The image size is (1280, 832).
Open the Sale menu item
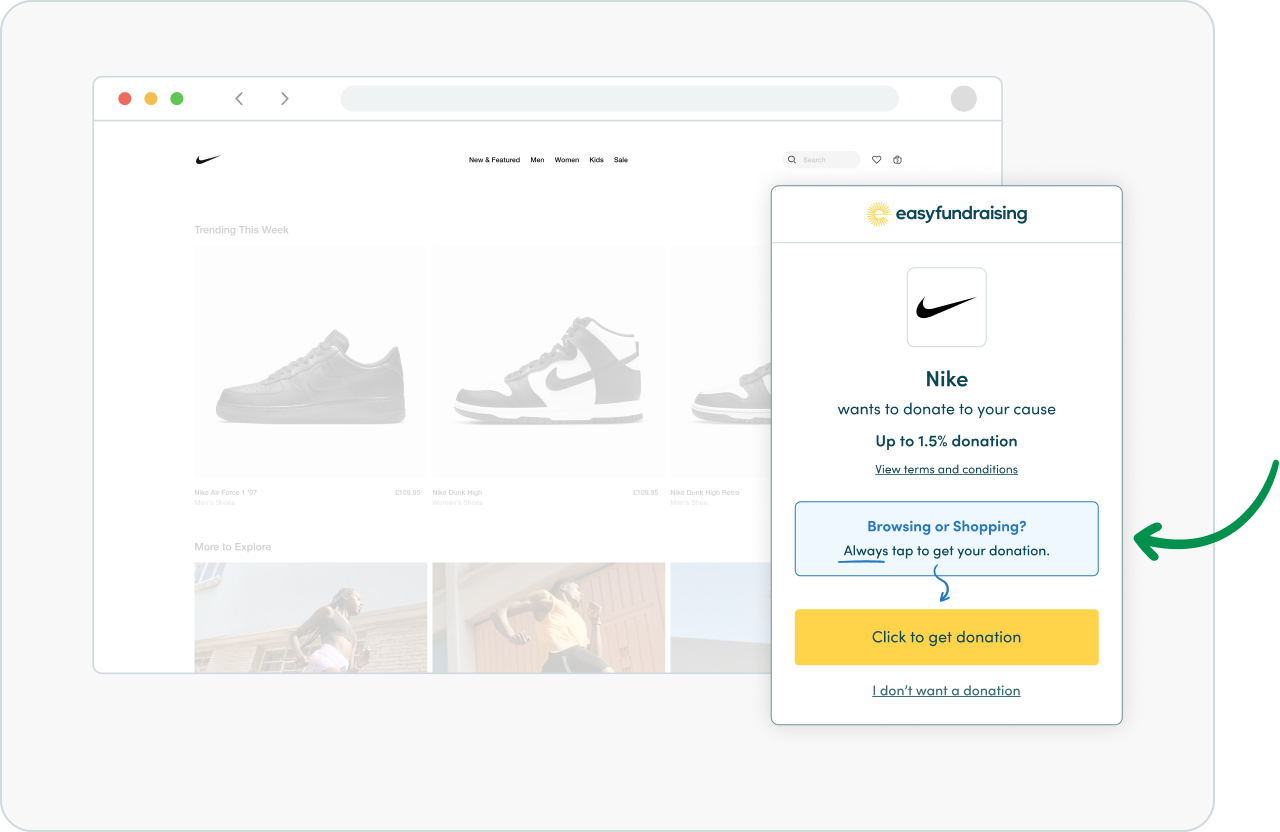coord(621,160)
